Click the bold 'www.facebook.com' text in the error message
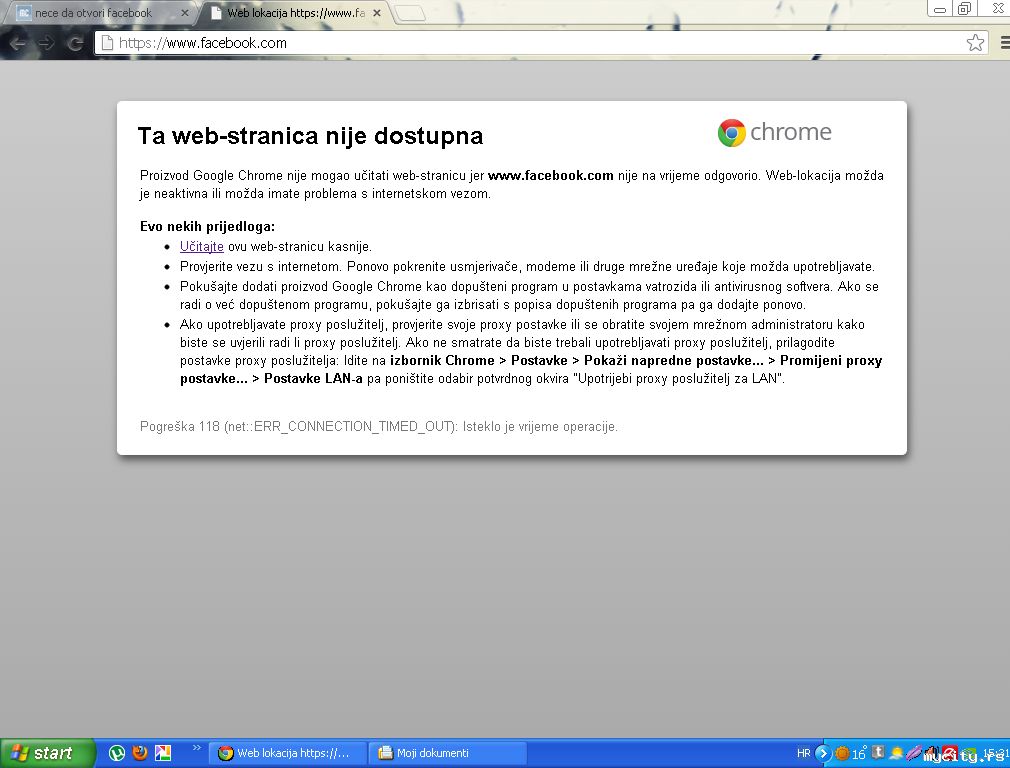Image resolution: width=1010 pixels, height=768 pixels. point(551,176)
